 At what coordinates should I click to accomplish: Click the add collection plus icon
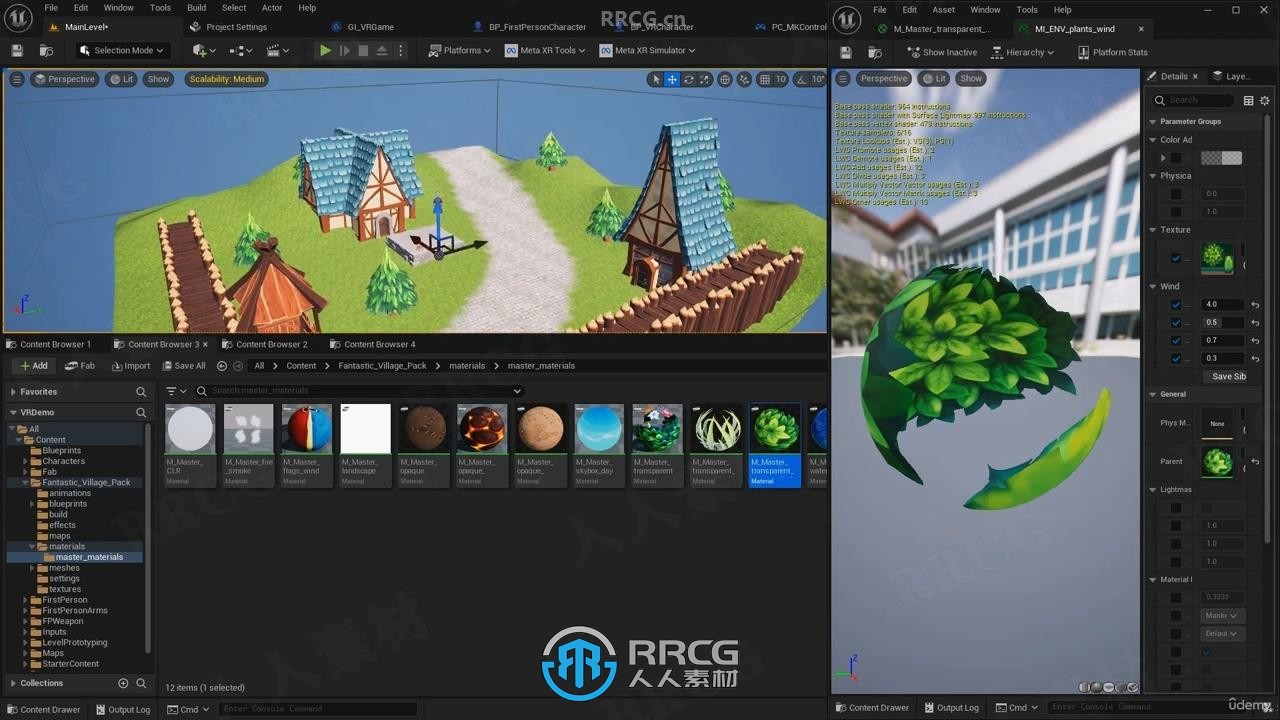[x=123, y=683]
